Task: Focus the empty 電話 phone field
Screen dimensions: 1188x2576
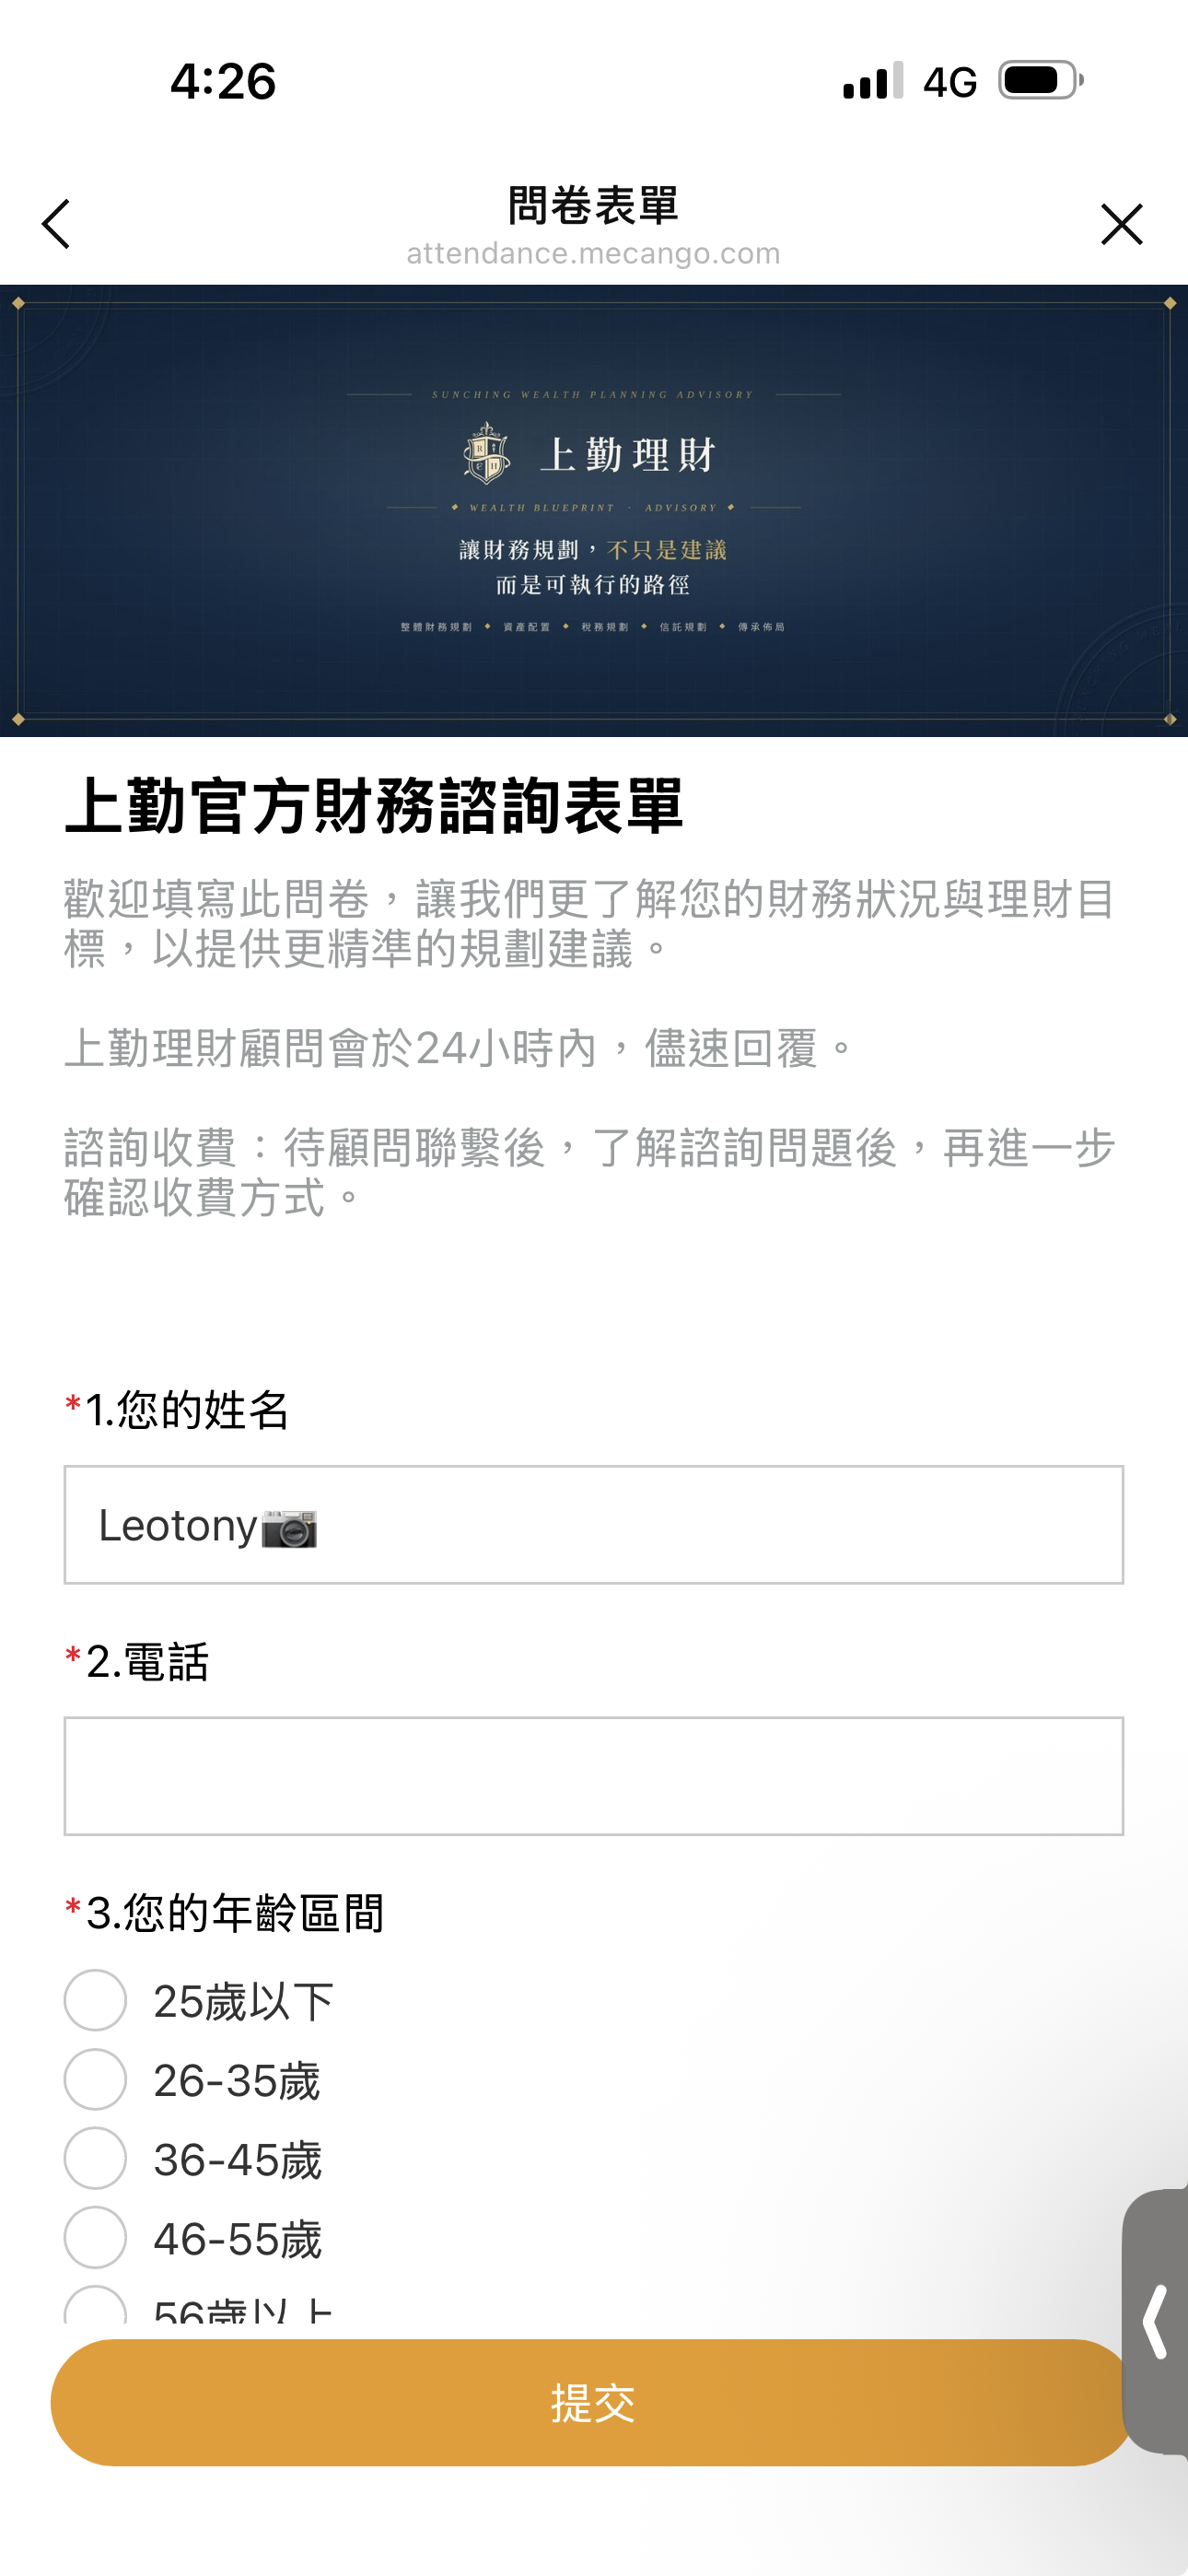Action: (x=594, y=1776)
